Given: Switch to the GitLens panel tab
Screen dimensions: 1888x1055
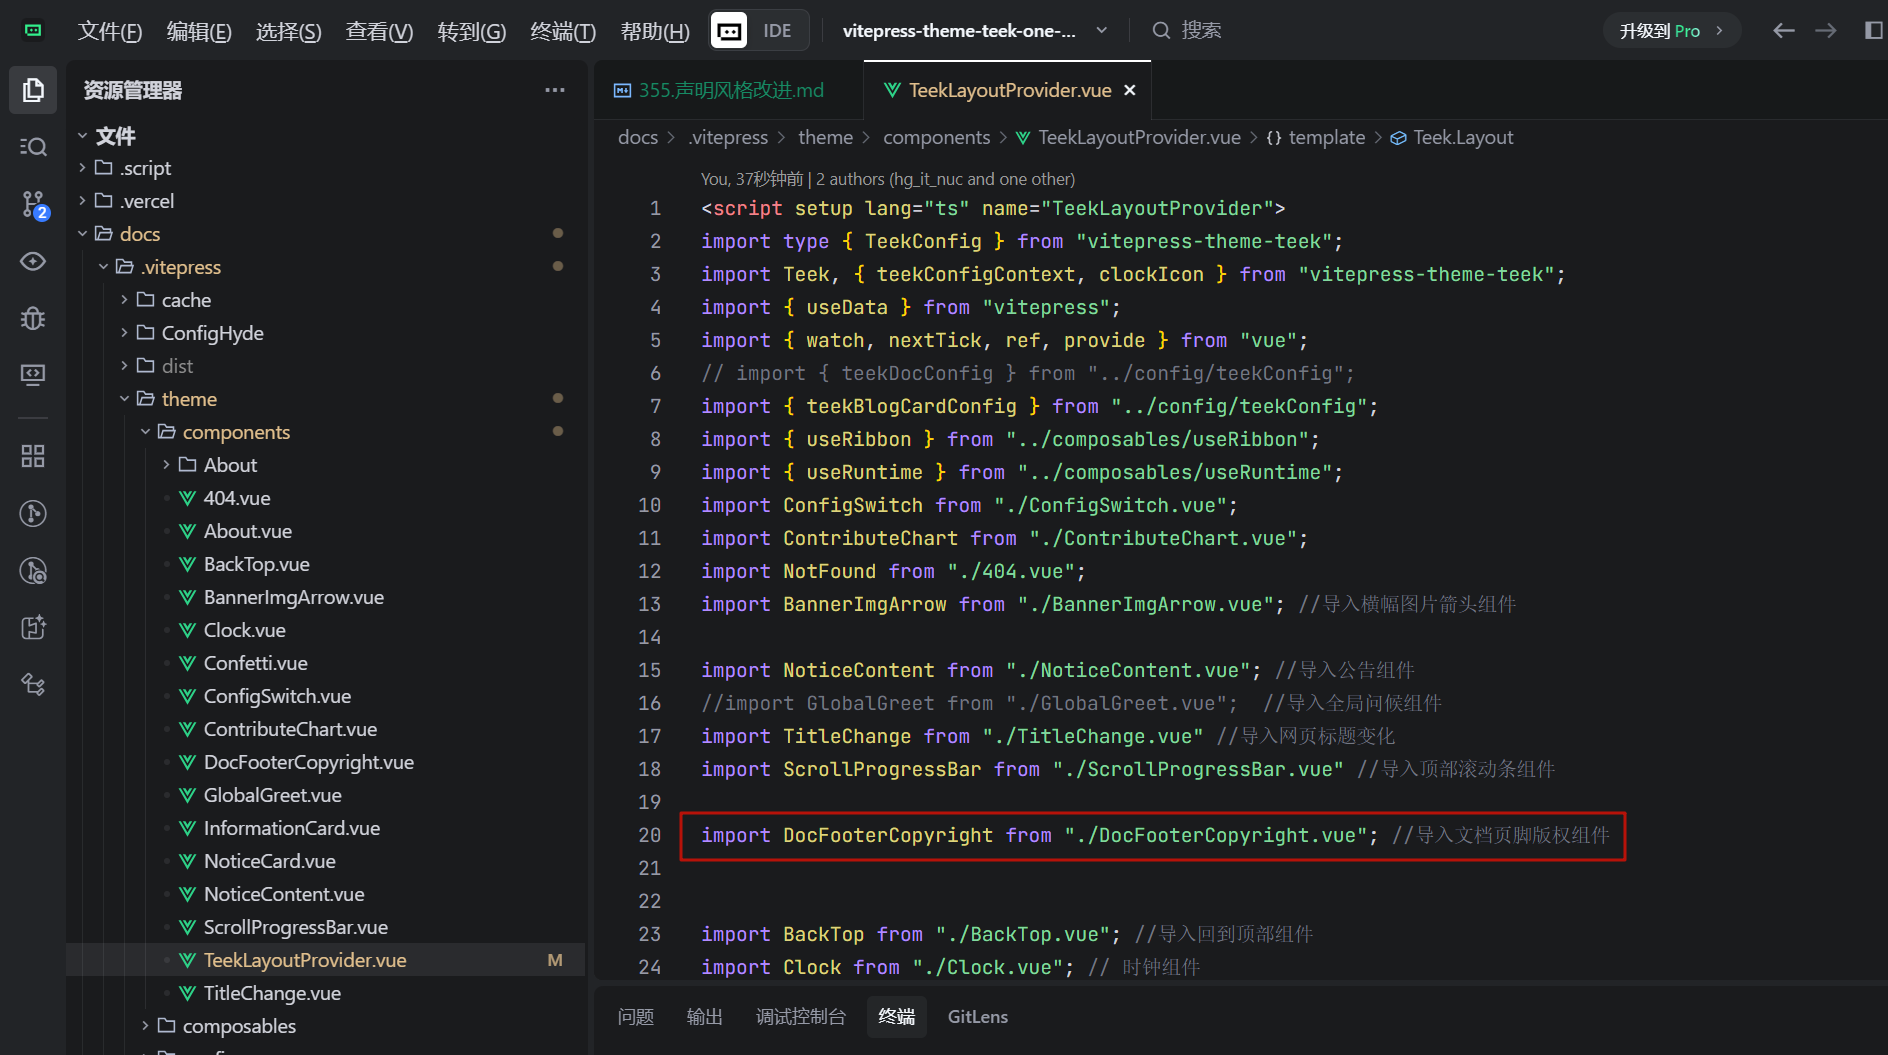Looking at the screenshot, I should [x=978, y=1017].
